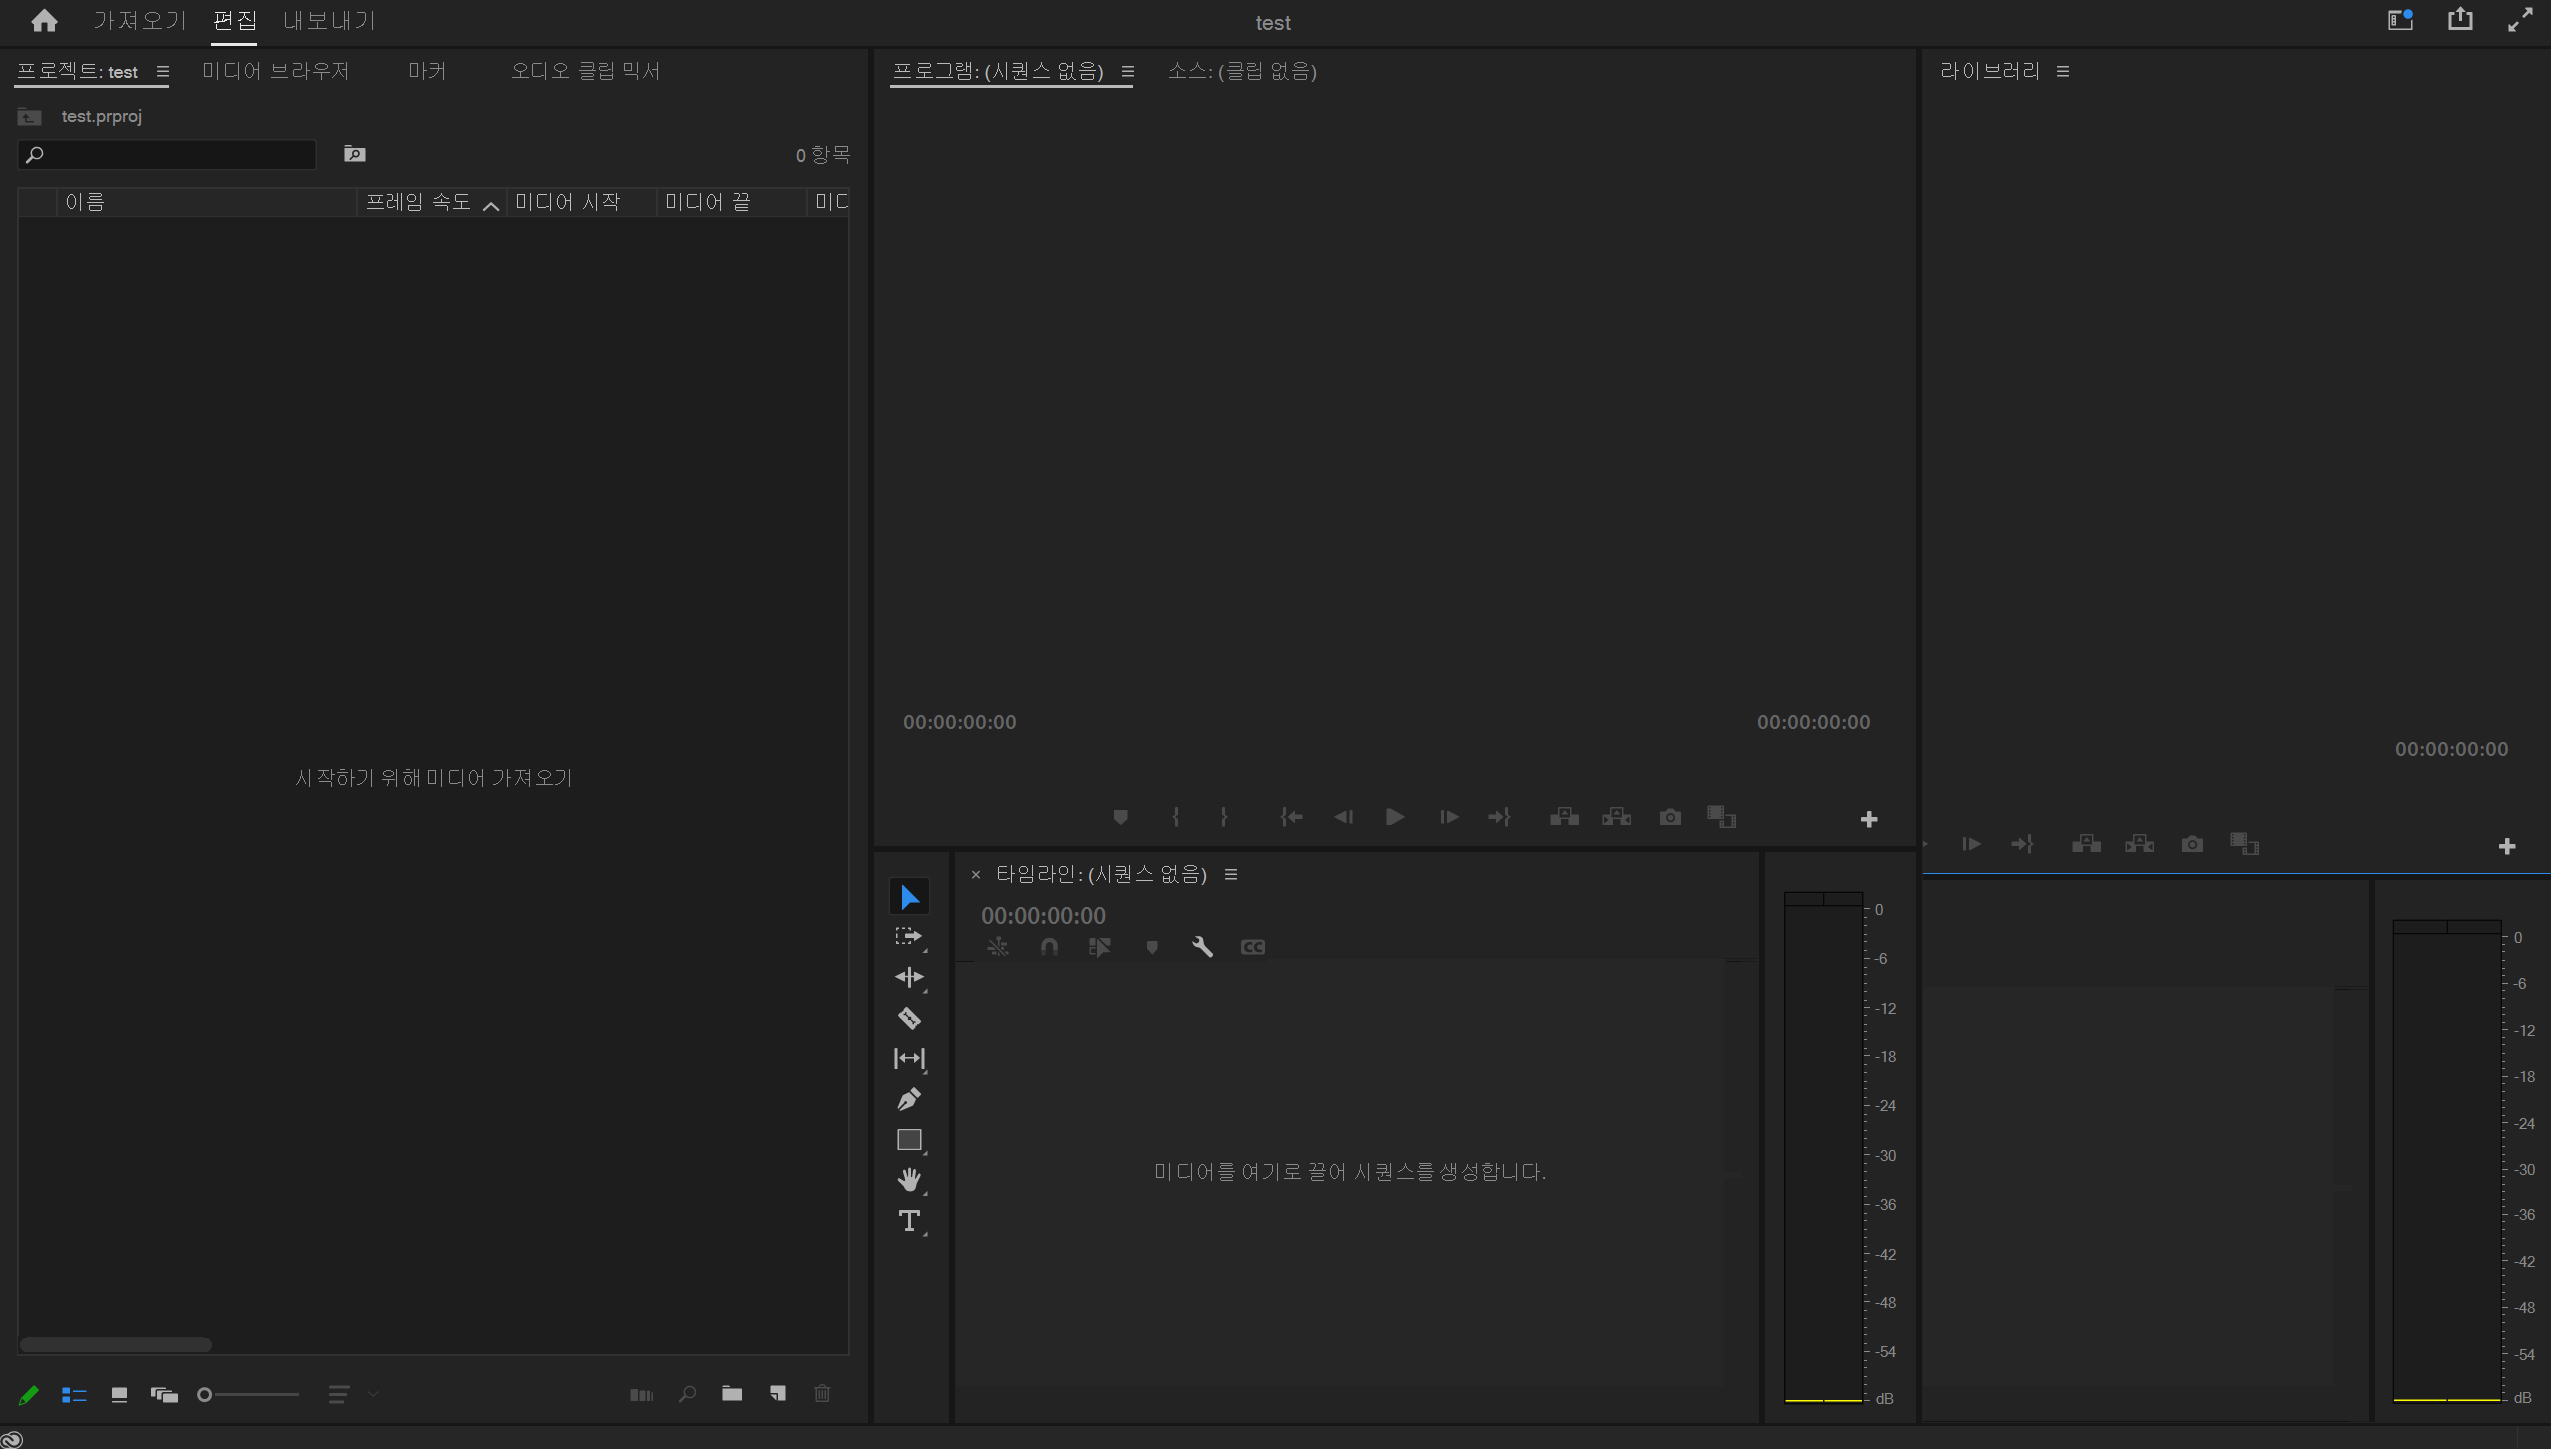Toggle linked selection in timeline
The height and width of the screenshot is (1449, 2551).
pos(1100,946)
